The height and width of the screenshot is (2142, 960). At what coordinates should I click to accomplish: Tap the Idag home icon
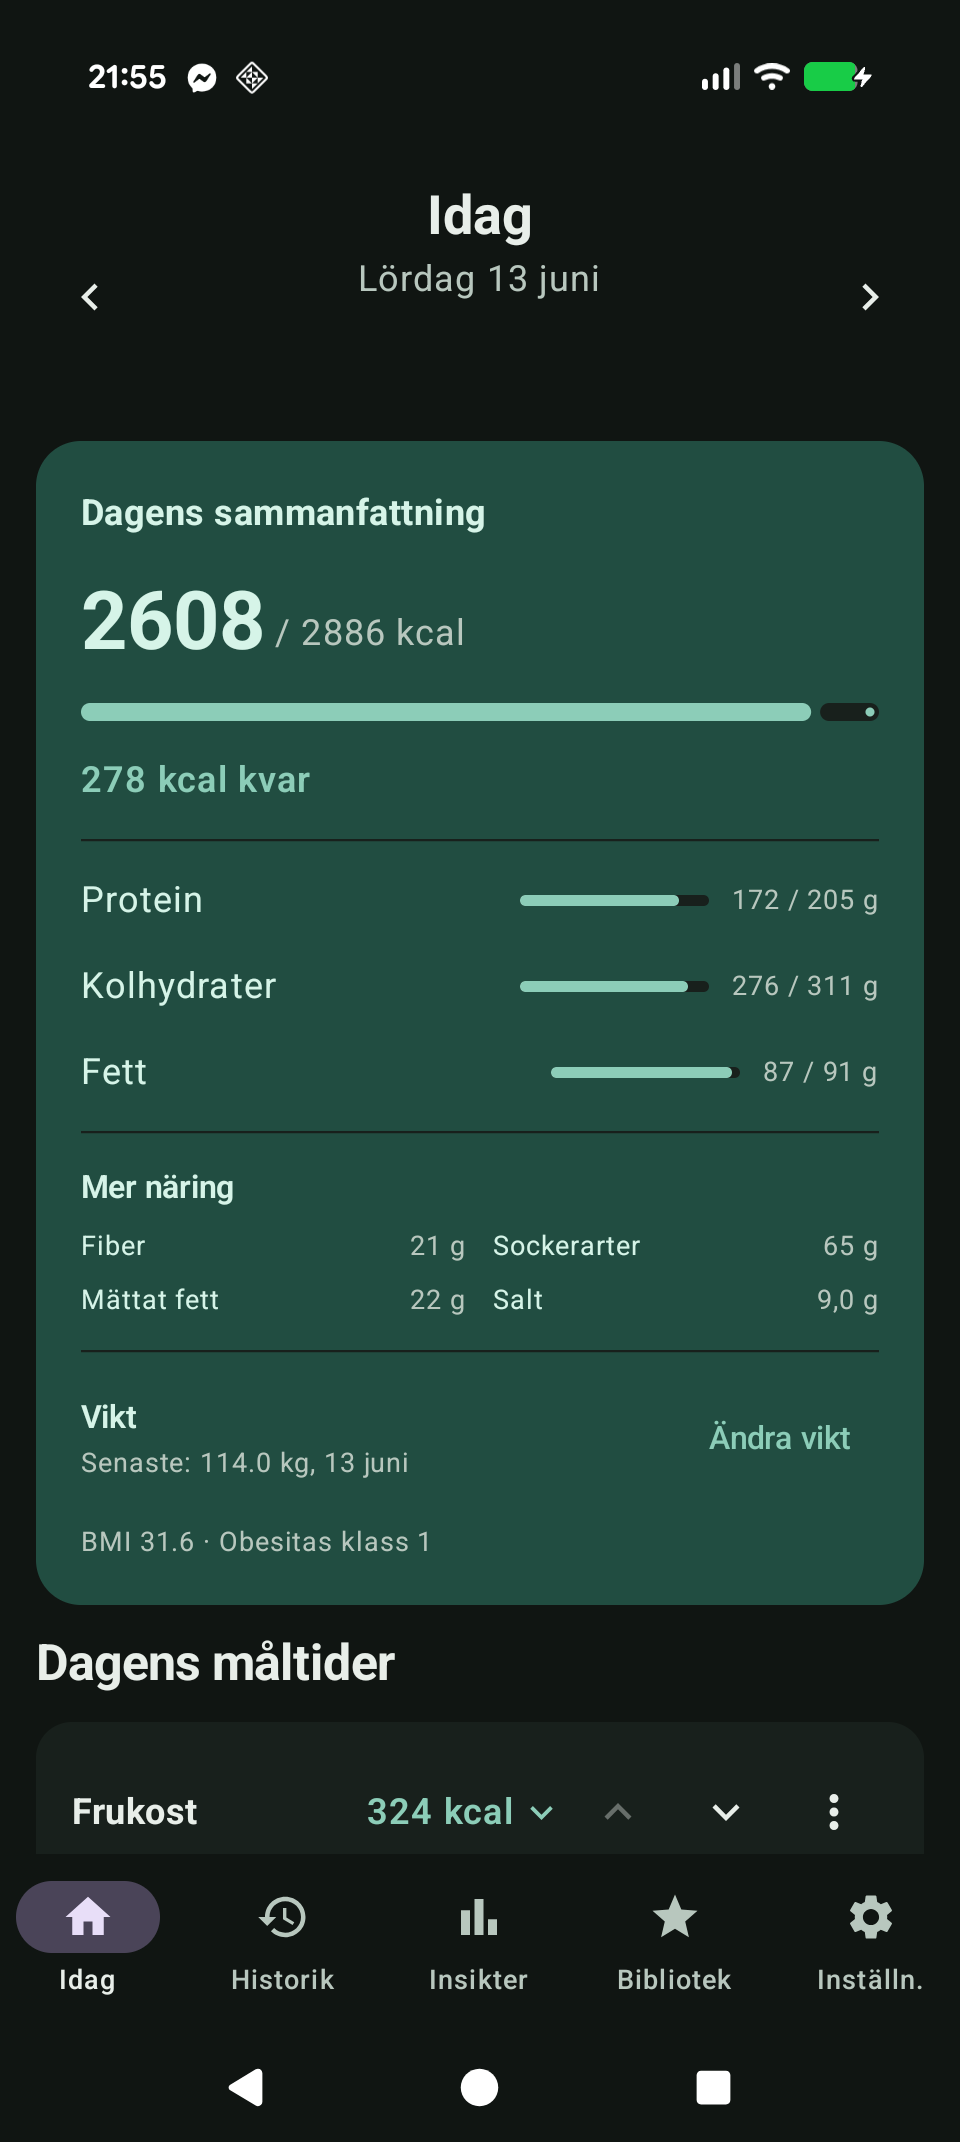pos(88,1917)
